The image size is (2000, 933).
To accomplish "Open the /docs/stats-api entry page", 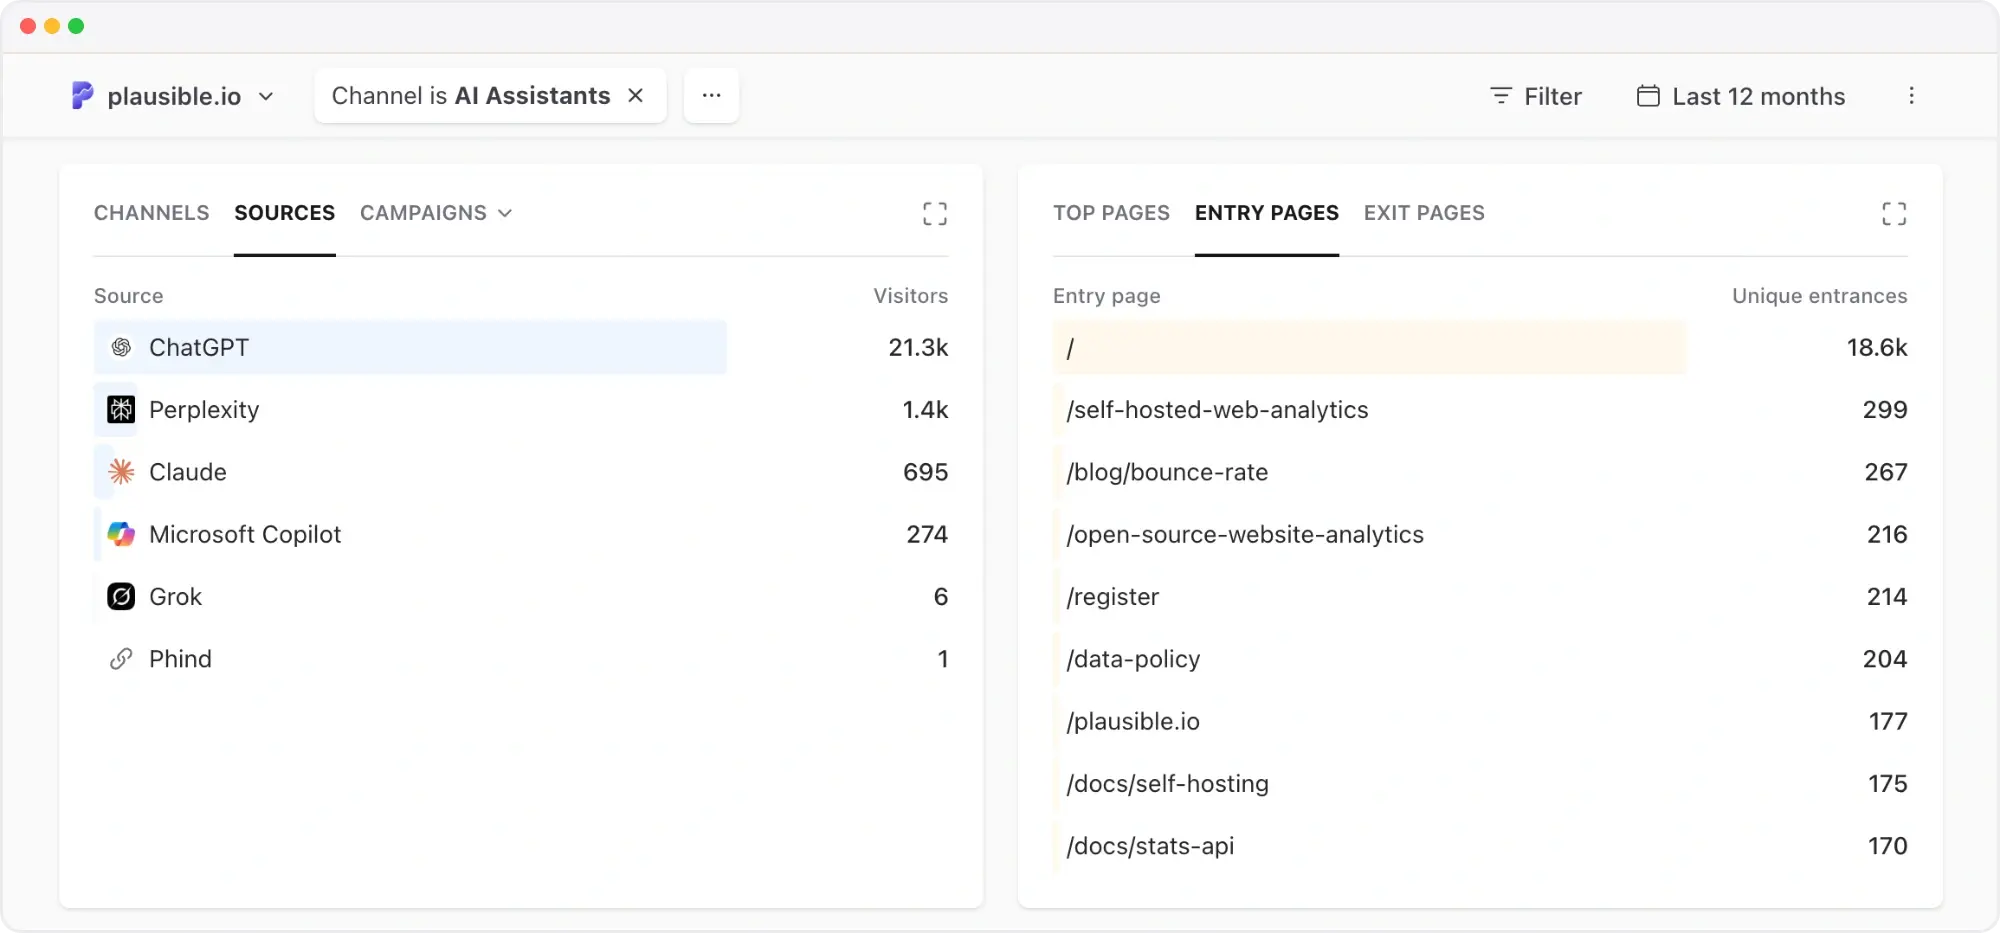I will pos(1150,846).
